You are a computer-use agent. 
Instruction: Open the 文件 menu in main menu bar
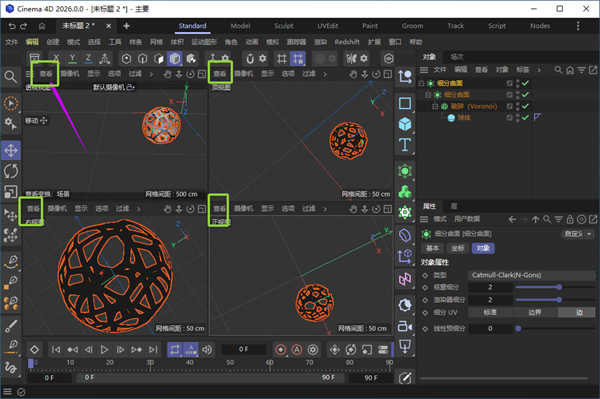coord(11,42)
